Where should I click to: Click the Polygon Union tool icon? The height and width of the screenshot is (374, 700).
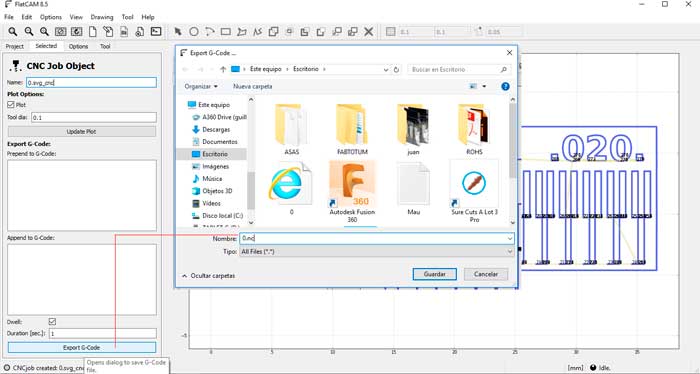coord(273,32)
